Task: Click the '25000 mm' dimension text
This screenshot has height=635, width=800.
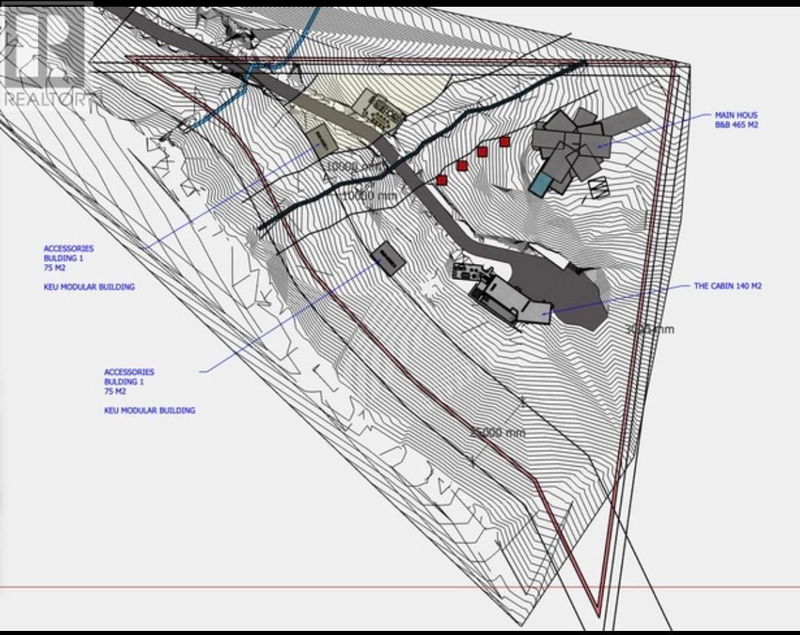Action: [497, 433]
